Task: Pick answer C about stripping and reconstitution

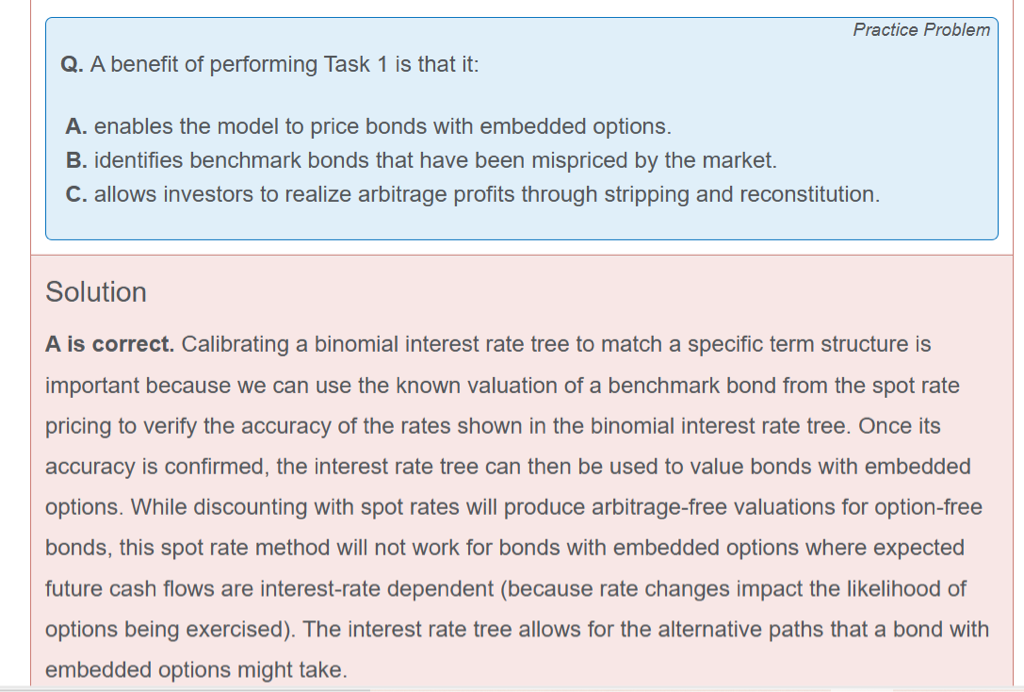Action: coord(472,194)
